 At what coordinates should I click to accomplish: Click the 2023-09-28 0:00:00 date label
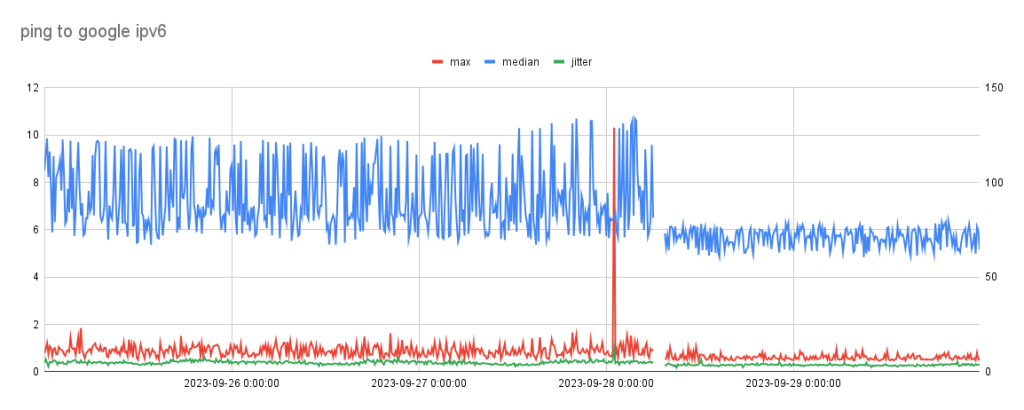[605, 383]
